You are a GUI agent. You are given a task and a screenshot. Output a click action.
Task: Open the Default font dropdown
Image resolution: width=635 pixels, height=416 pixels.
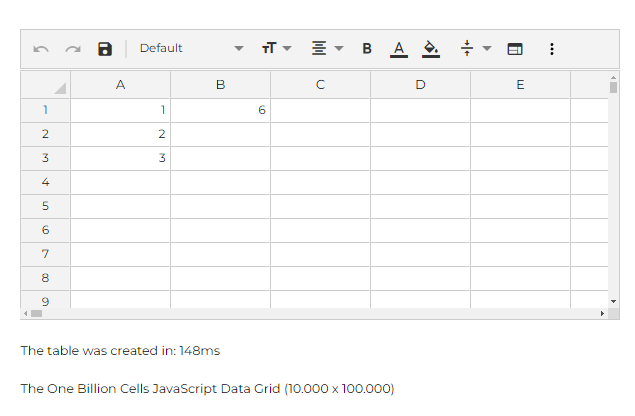click(190, 48)
